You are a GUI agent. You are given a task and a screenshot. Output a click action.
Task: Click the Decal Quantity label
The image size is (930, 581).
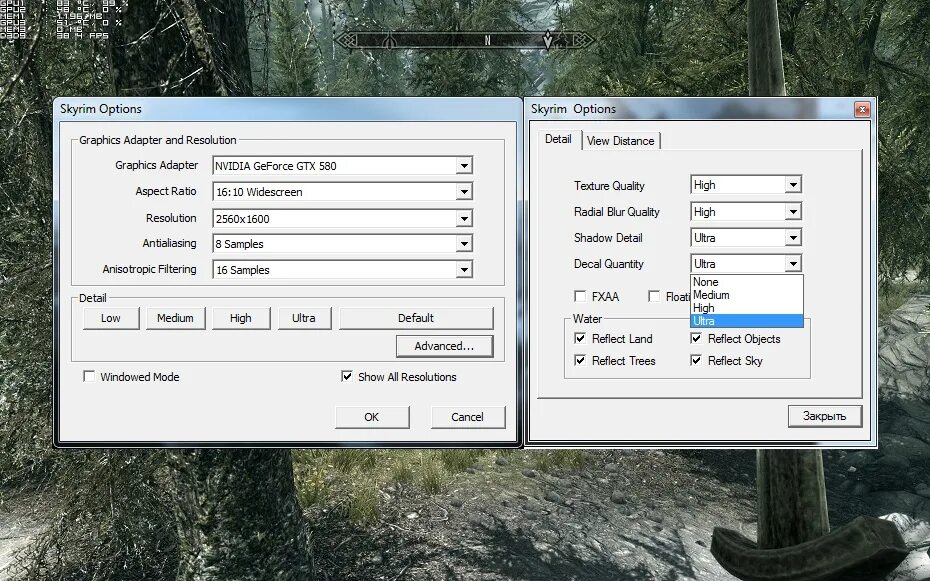pos(609,264)
